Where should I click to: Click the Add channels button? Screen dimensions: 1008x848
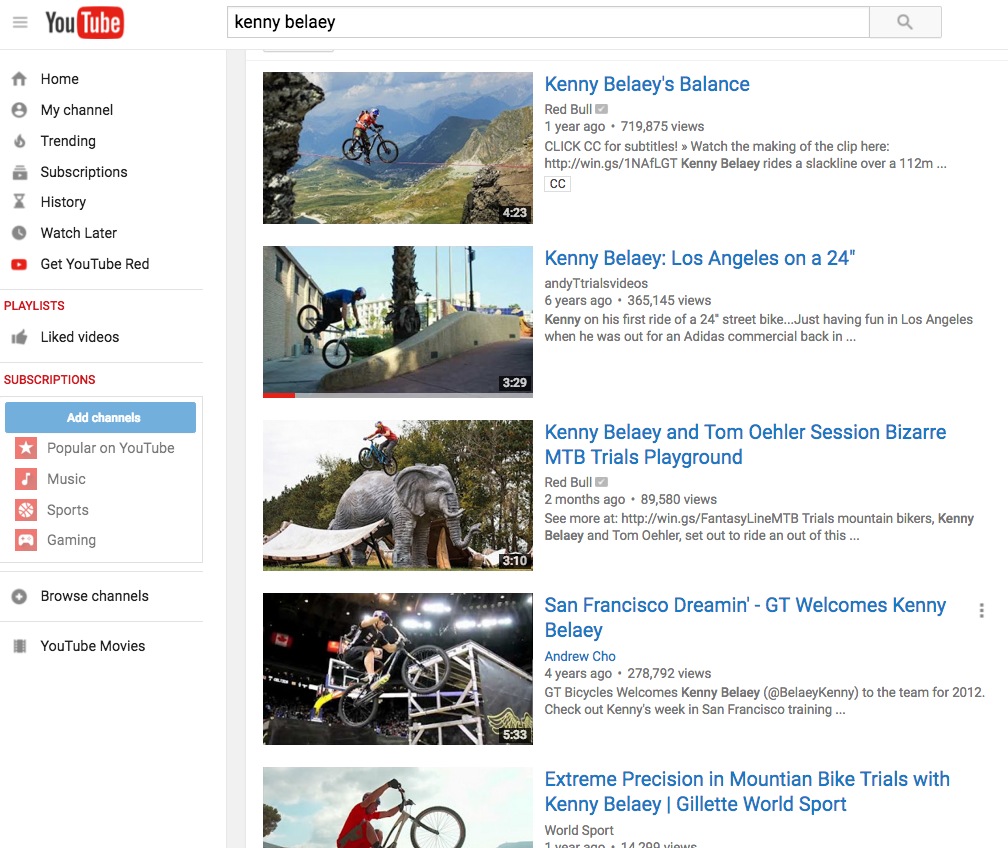click(x=100, y=417)
